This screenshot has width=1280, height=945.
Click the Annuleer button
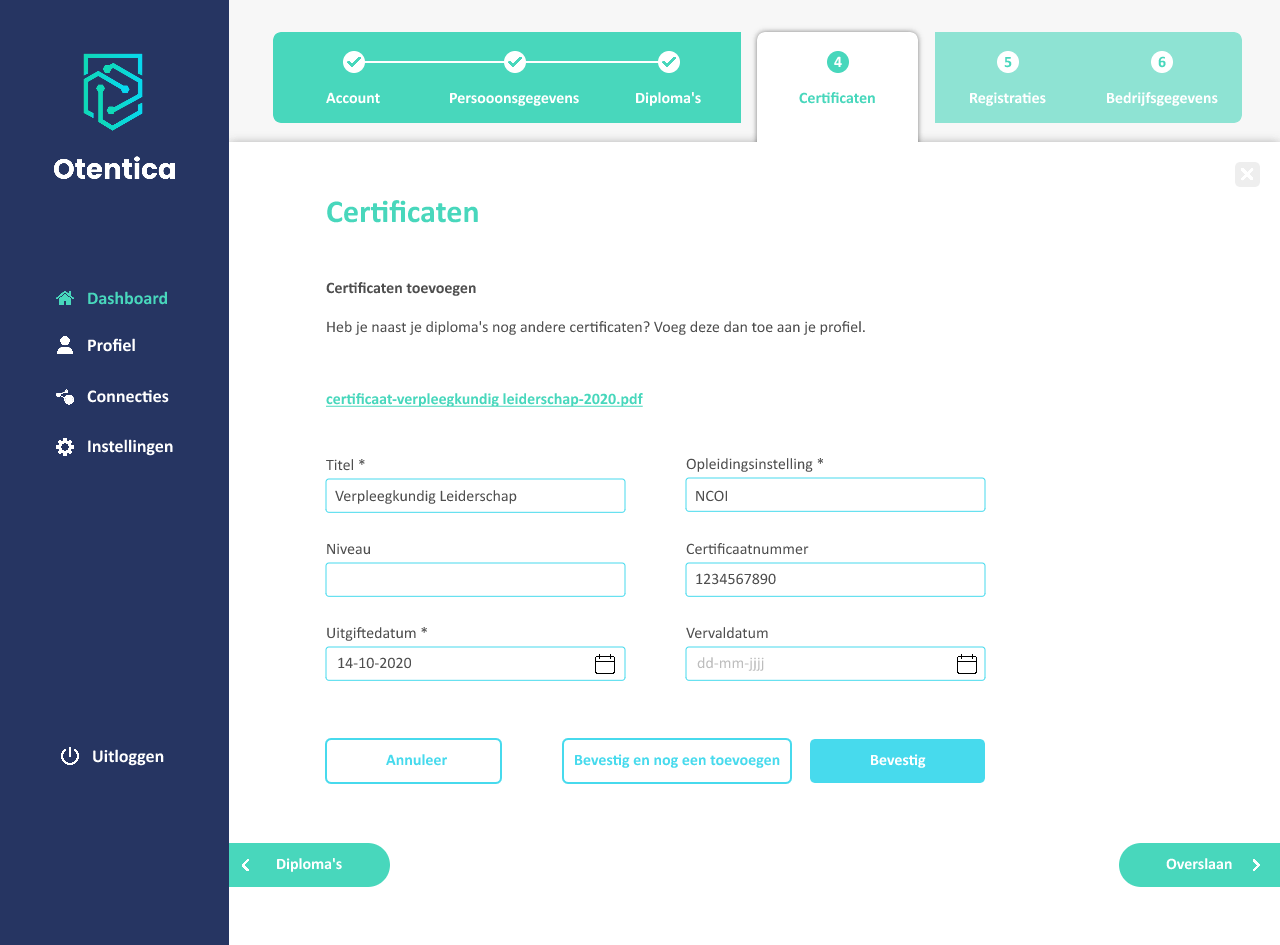[x=413, y=761]
